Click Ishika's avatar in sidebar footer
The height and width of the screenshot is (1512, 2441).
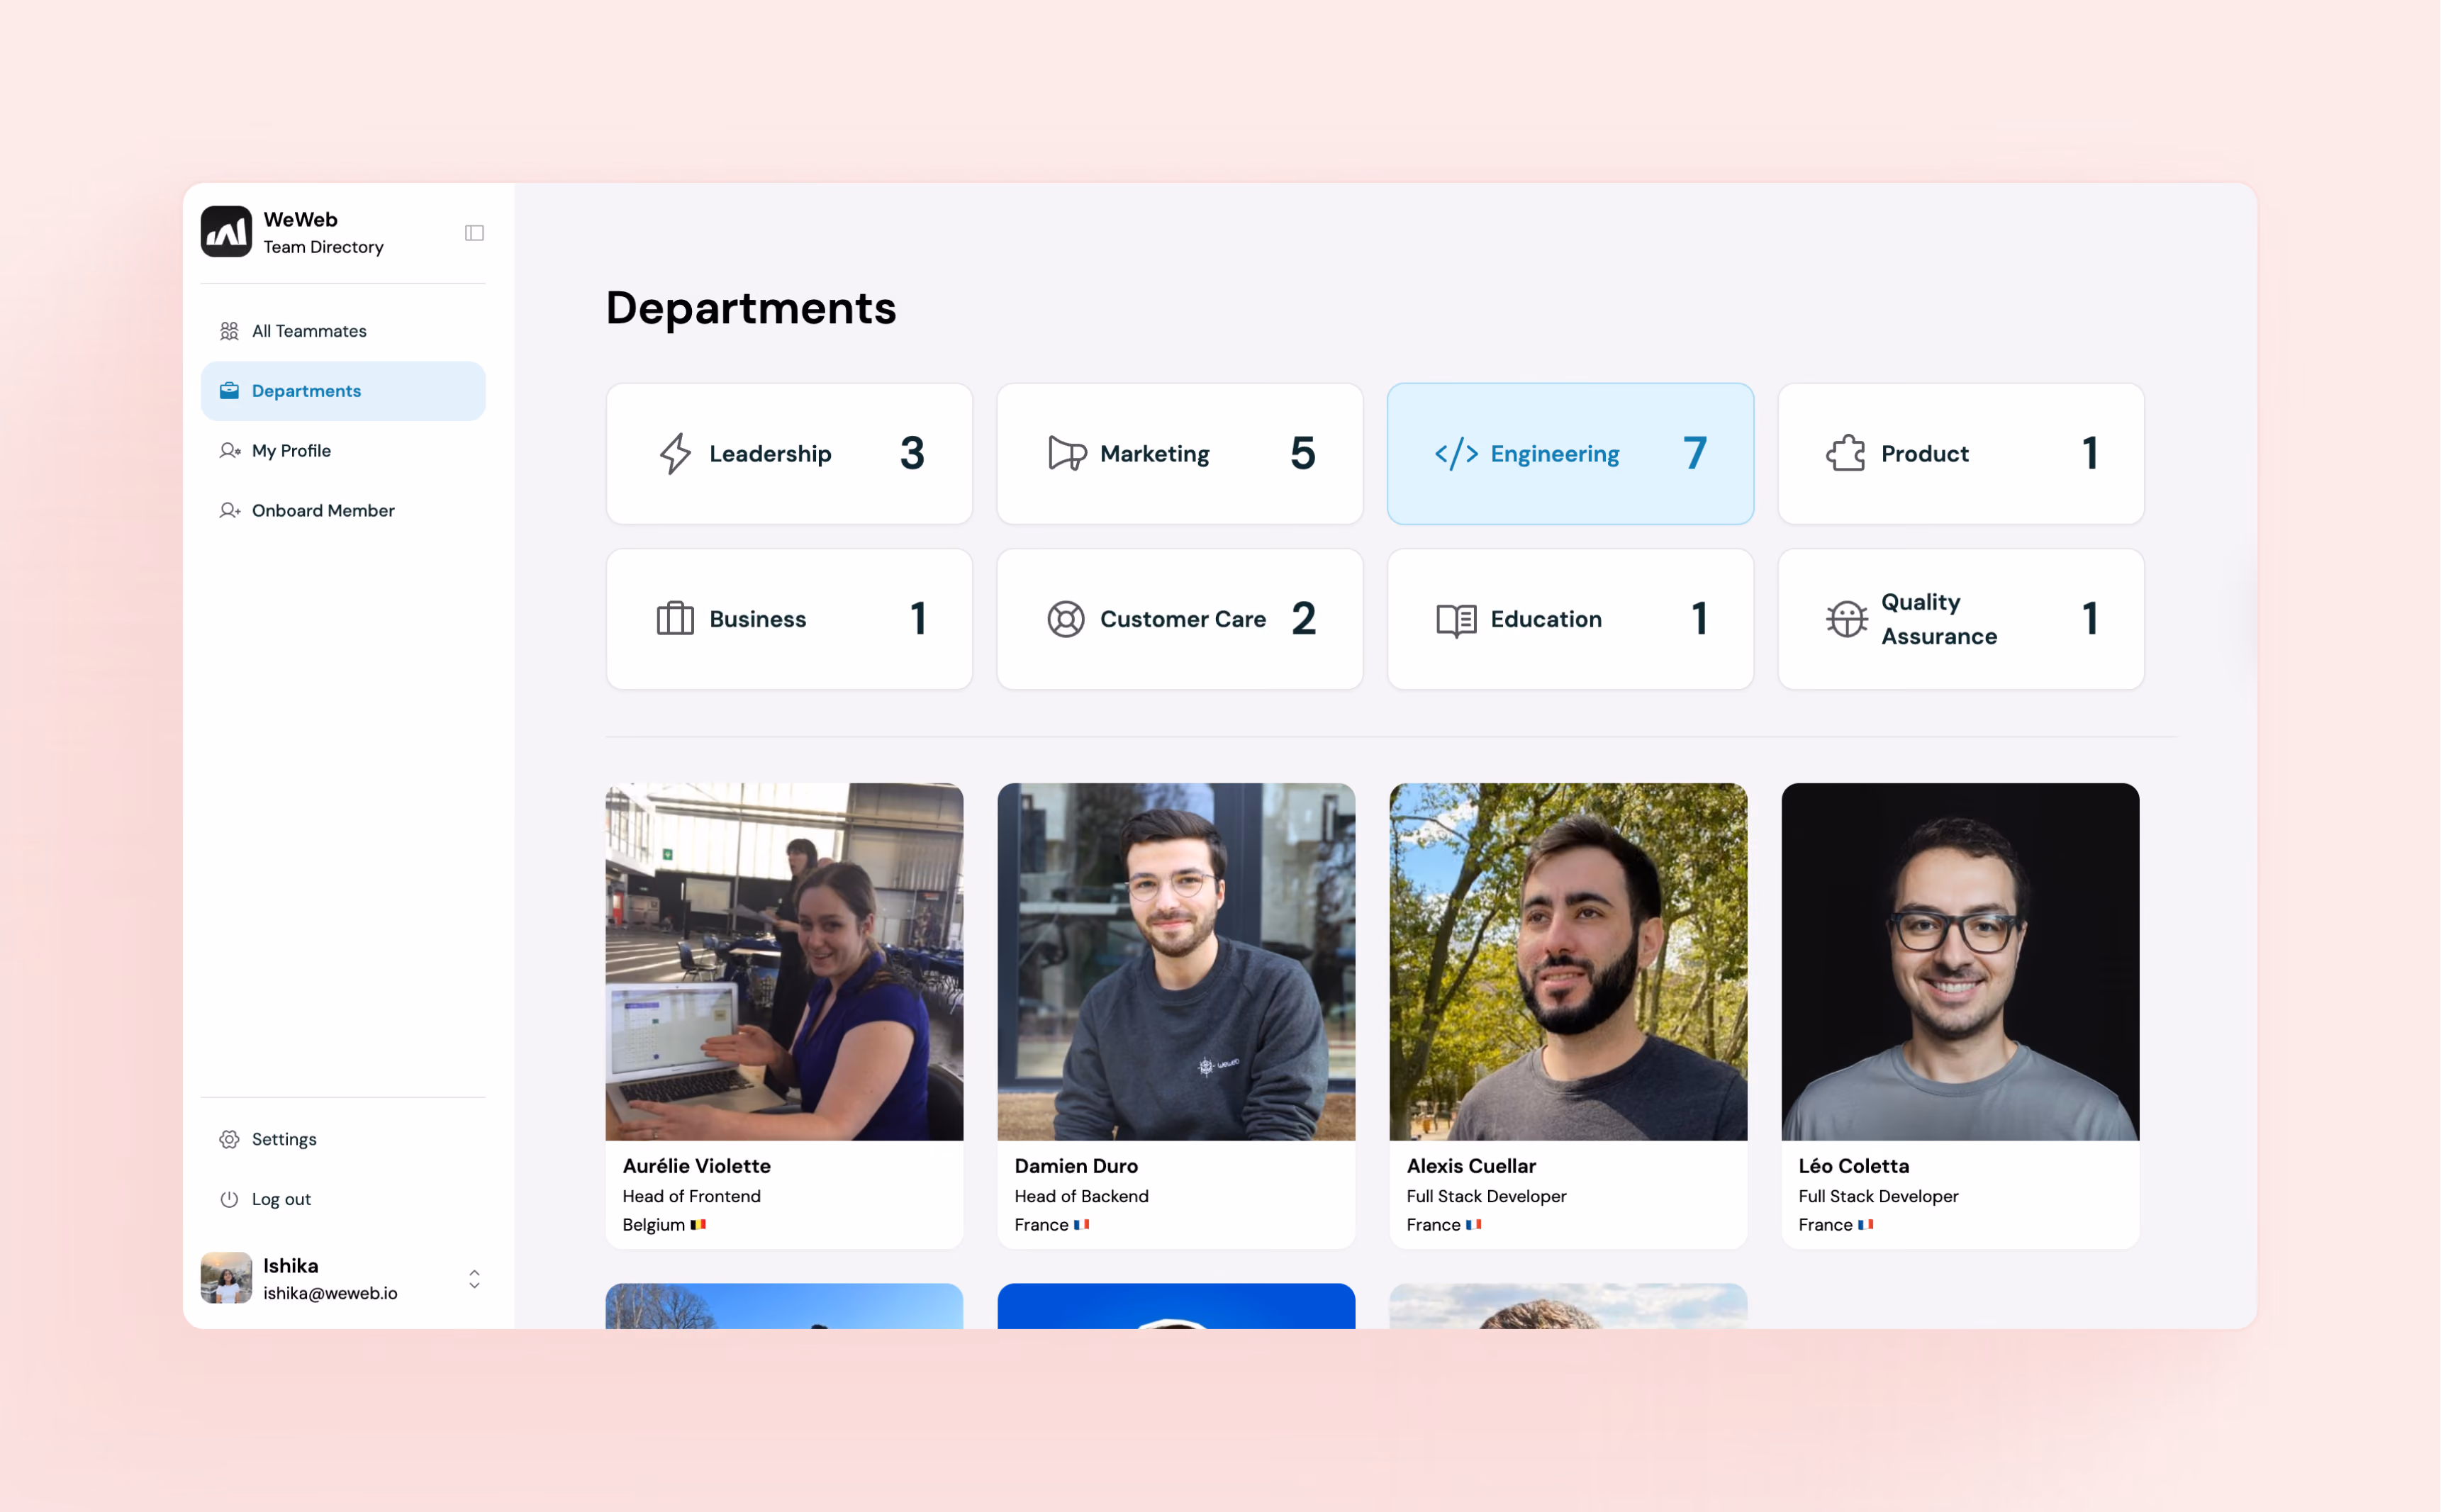click(x=226, y=1278)
